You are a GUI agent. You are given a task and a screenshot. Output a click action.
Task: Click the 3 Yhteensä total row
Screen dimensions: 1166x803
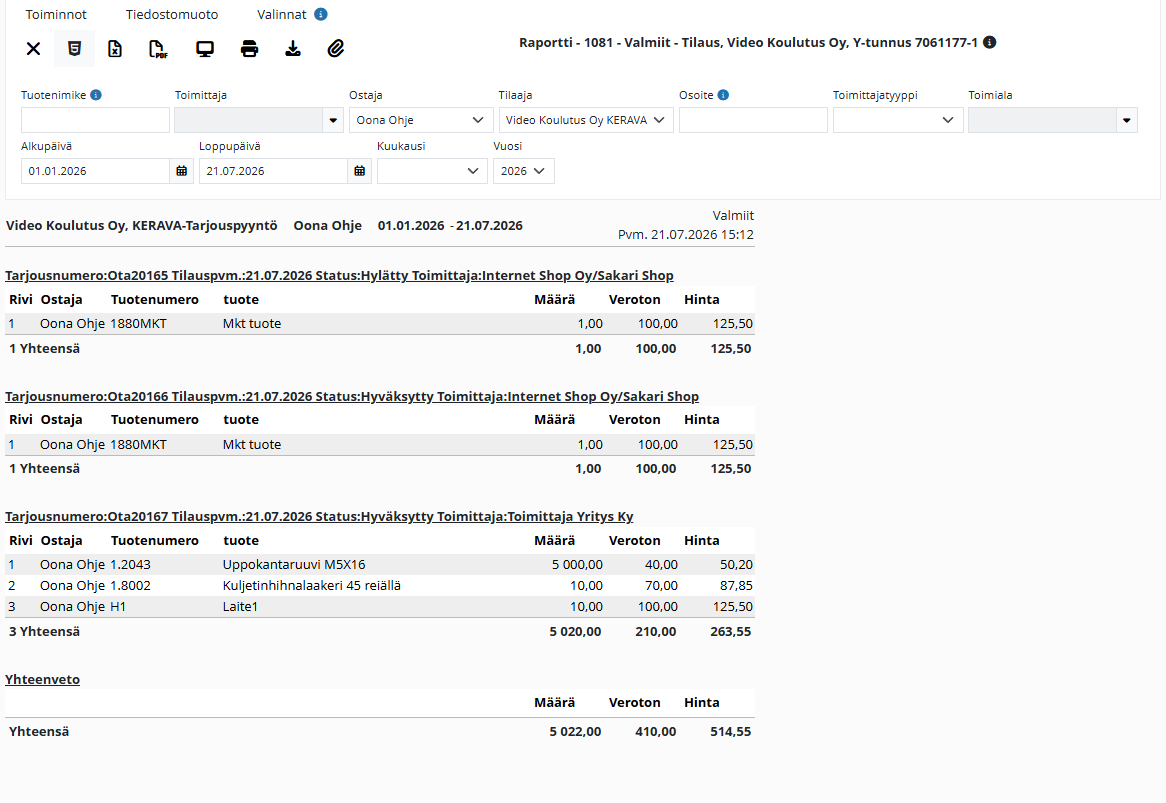380,632
